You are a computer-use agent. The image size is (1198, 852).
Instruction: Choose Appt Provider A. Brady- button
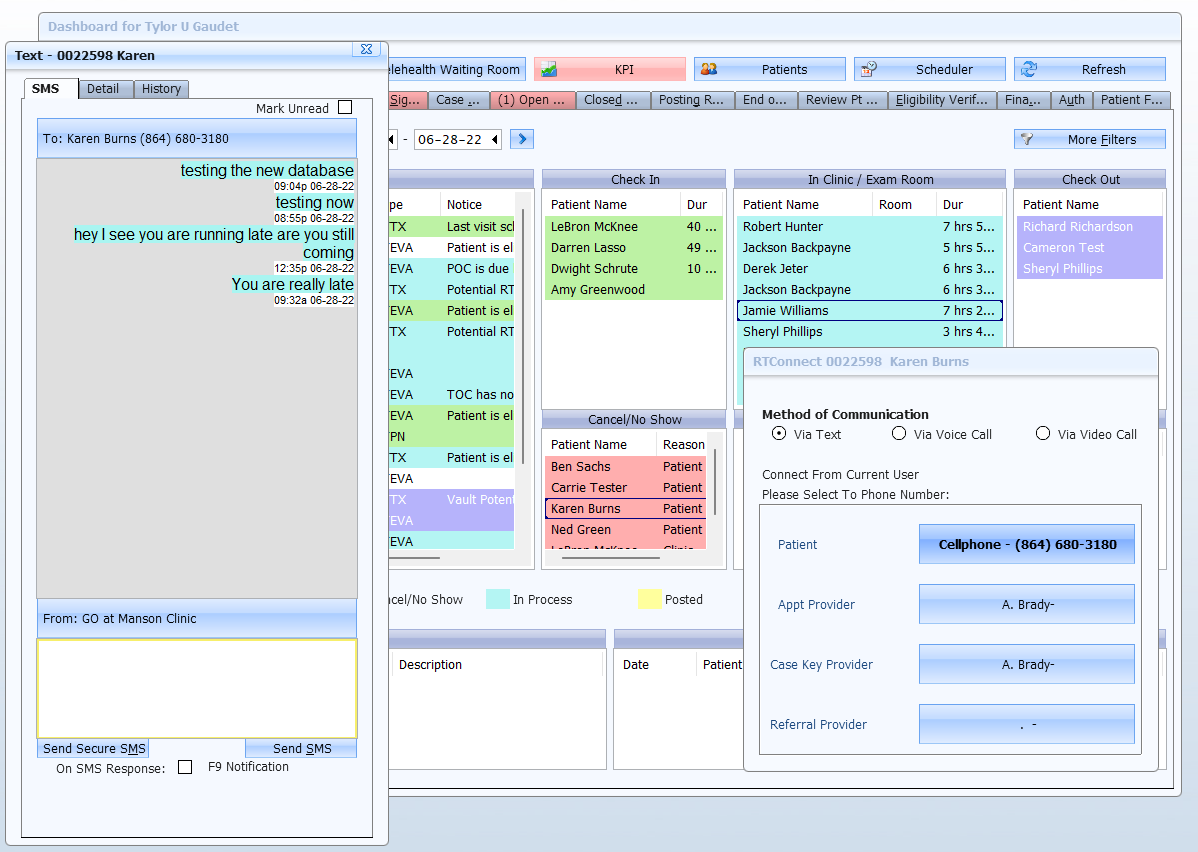1027,604
